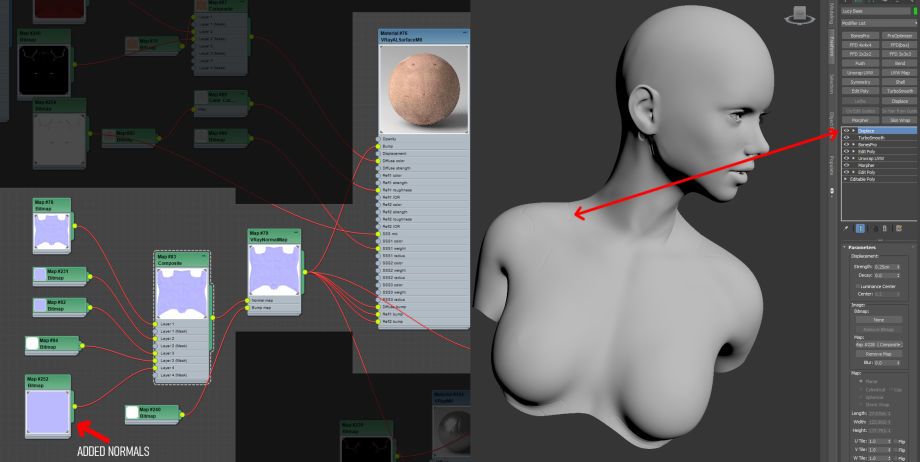The width and height of the screenshot is (920, 462).
Task: Open the Modifier List dropdown
Action: click(x=878, y=23)
